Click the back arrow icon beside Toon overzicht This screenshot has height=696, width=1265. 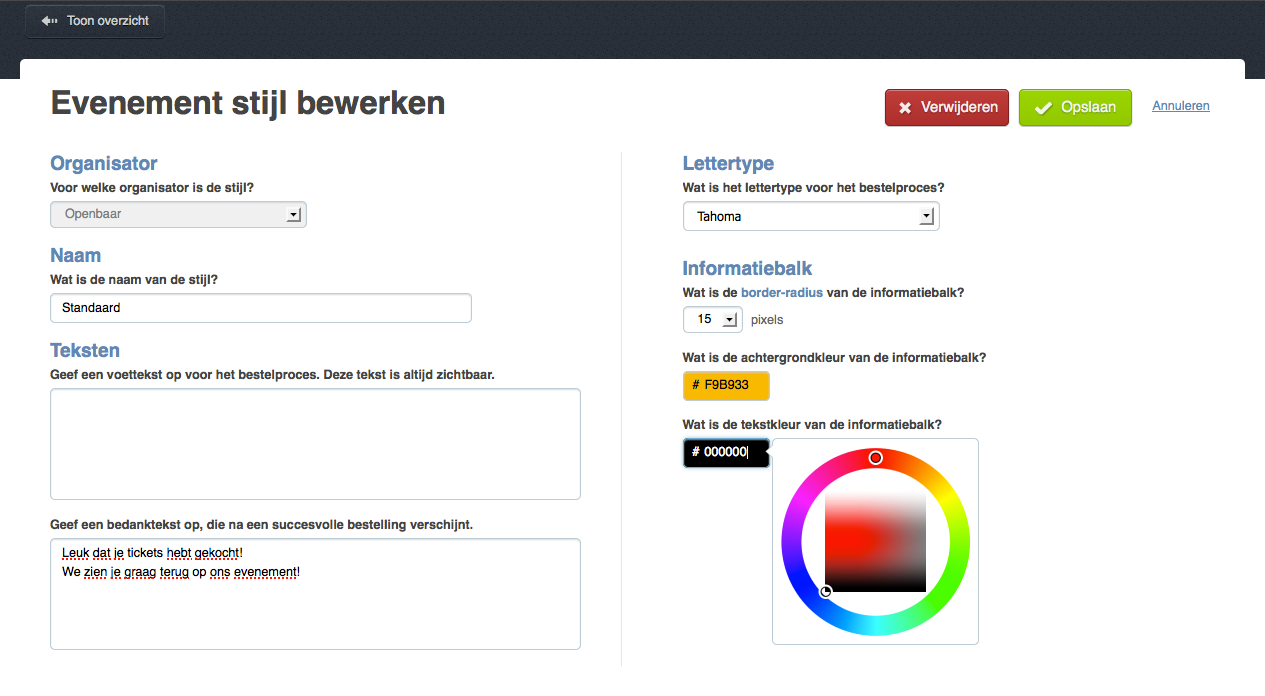(49, 21)
